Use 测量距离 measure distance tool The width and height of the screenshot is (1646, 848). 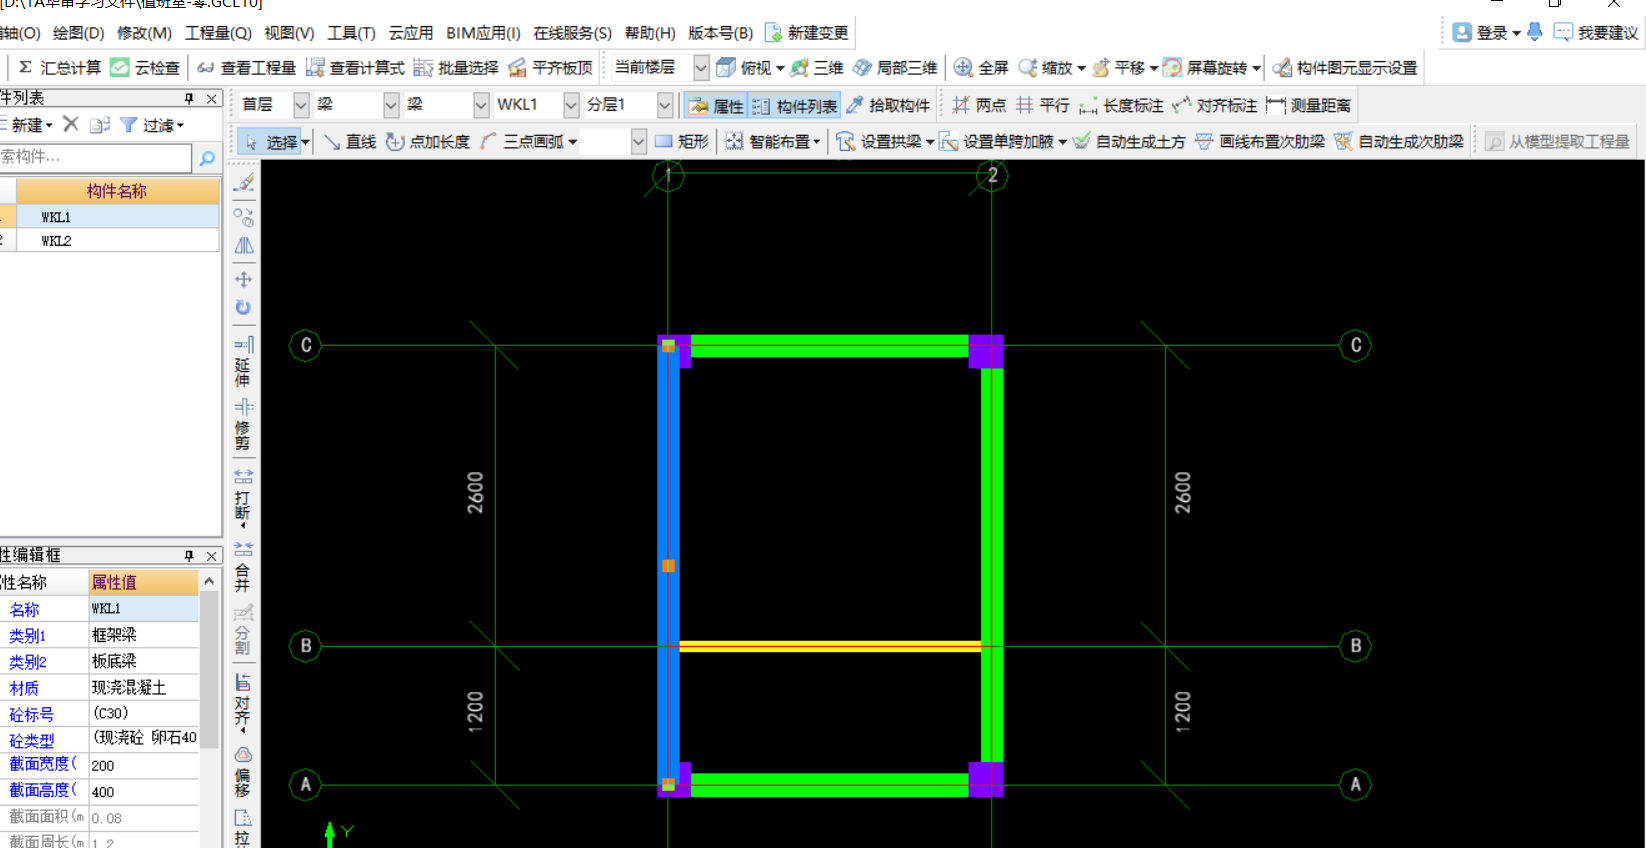click(1308, 105)
